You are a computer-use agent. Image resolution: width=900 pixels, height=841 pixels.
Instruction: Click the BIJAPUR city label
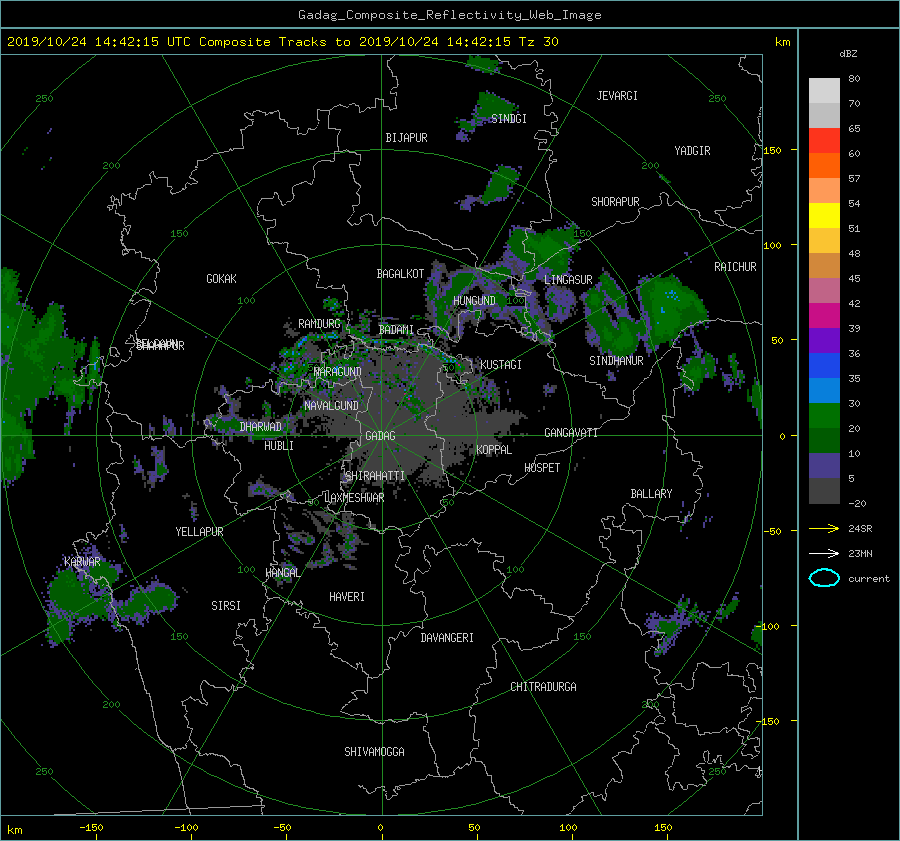point(406,138)
